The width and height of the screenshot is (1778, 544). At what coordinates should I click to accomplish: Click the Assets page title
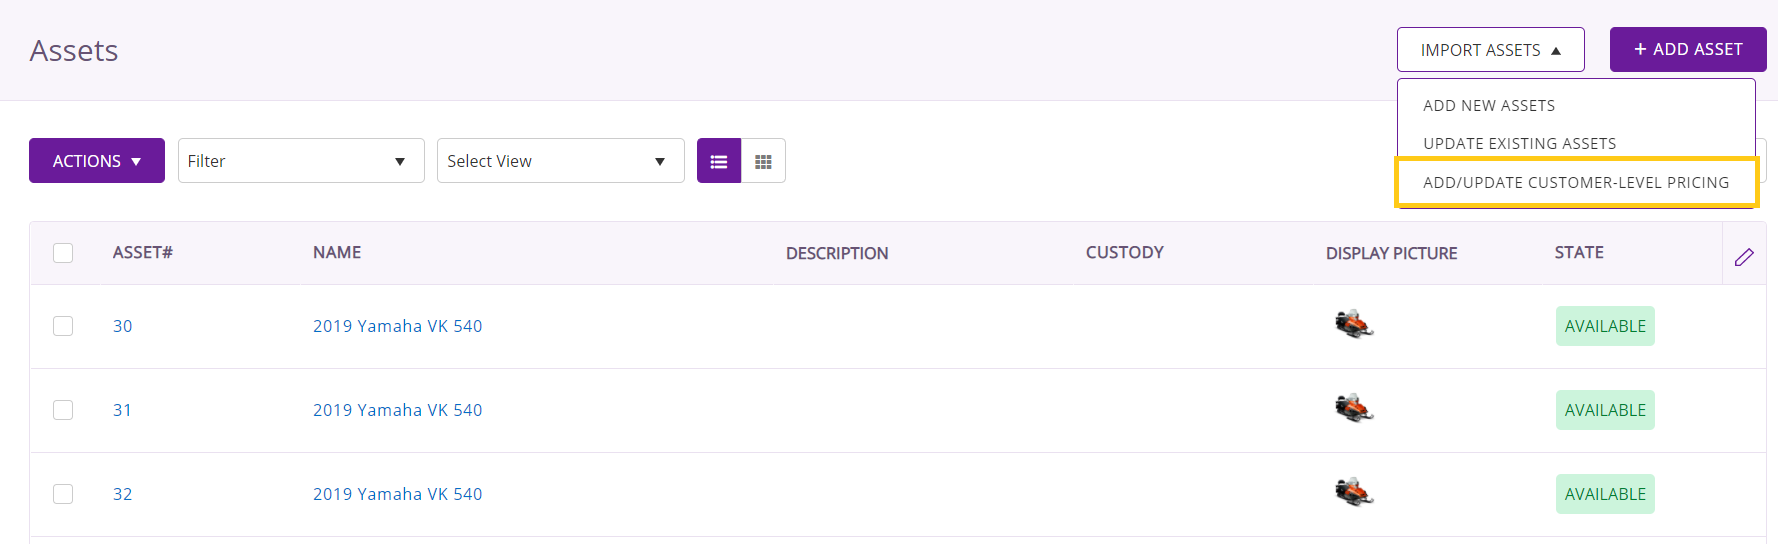(74, 50)
